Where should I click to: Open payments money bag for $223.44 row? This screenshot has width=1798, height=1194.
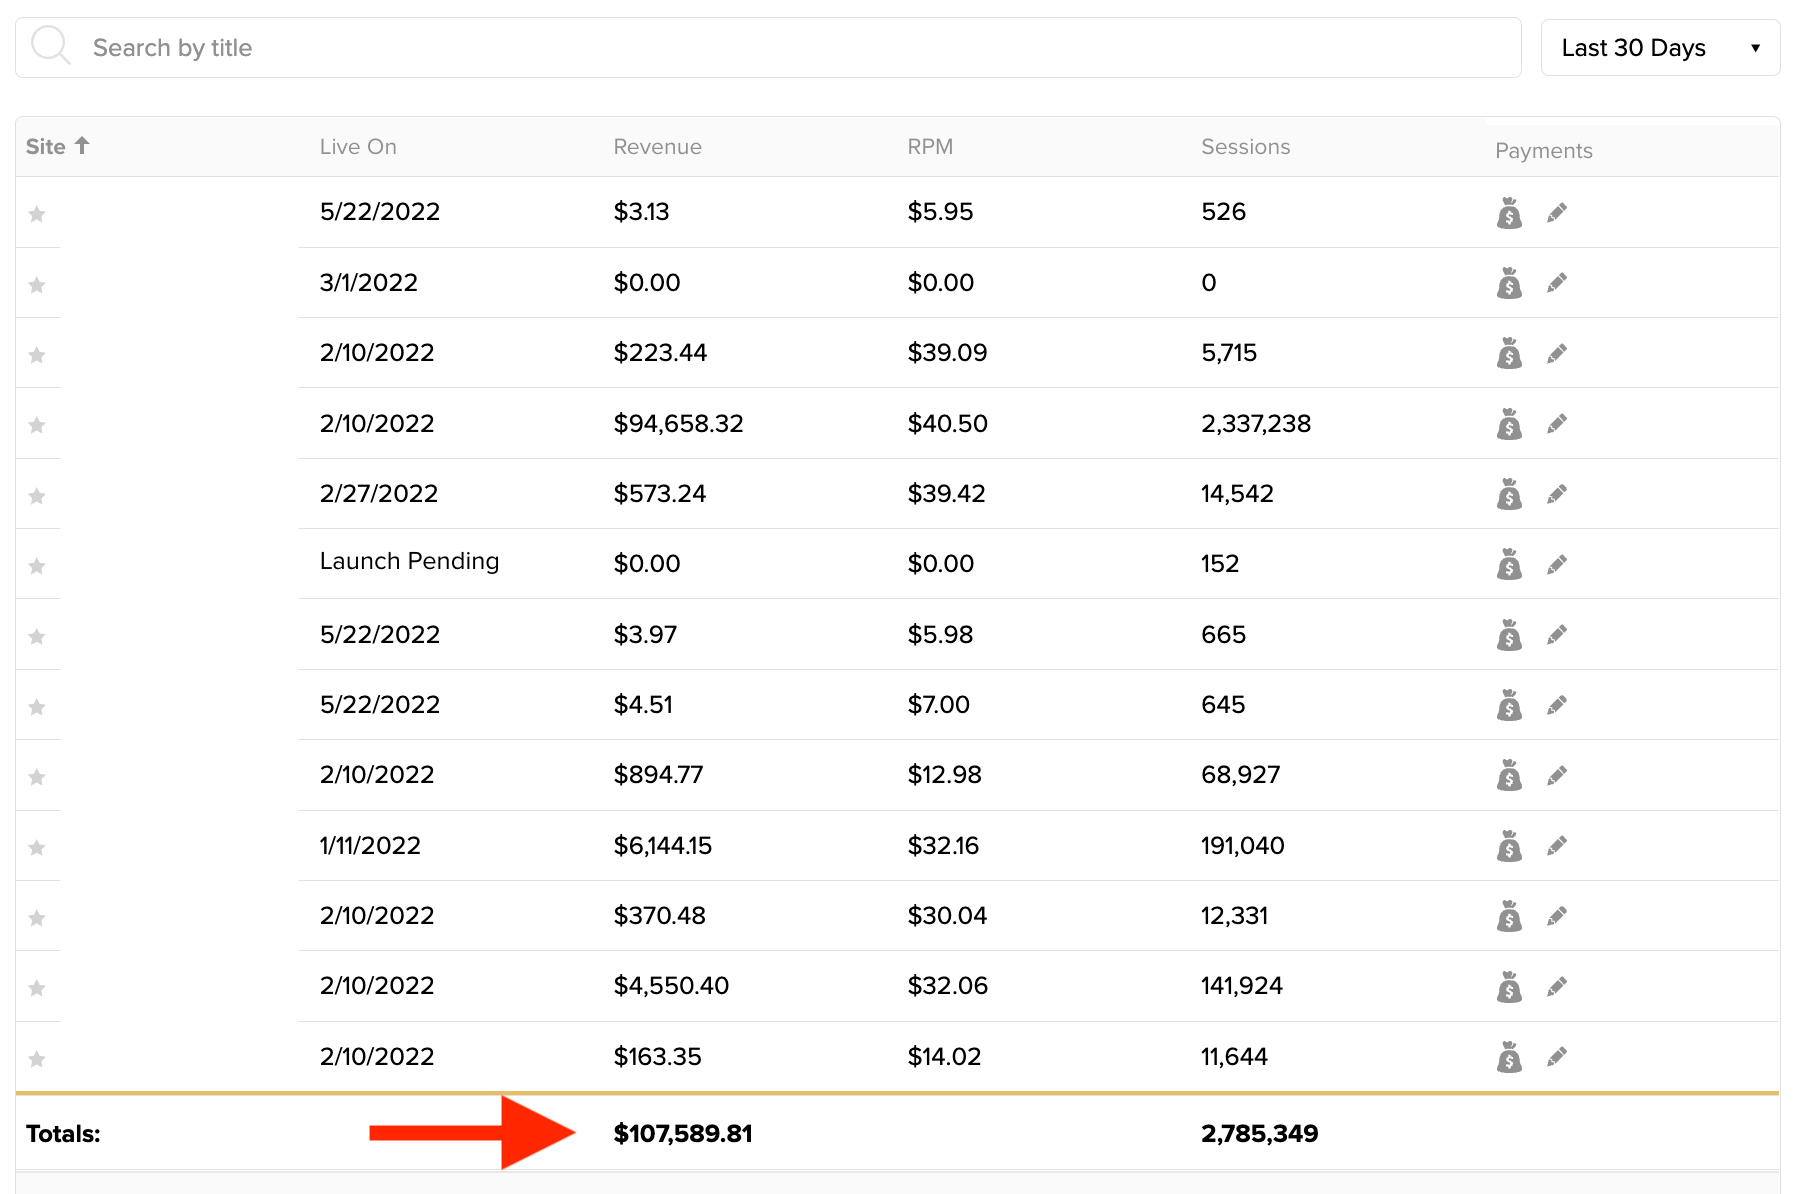pyautogui.click(x=1509, y=354)
